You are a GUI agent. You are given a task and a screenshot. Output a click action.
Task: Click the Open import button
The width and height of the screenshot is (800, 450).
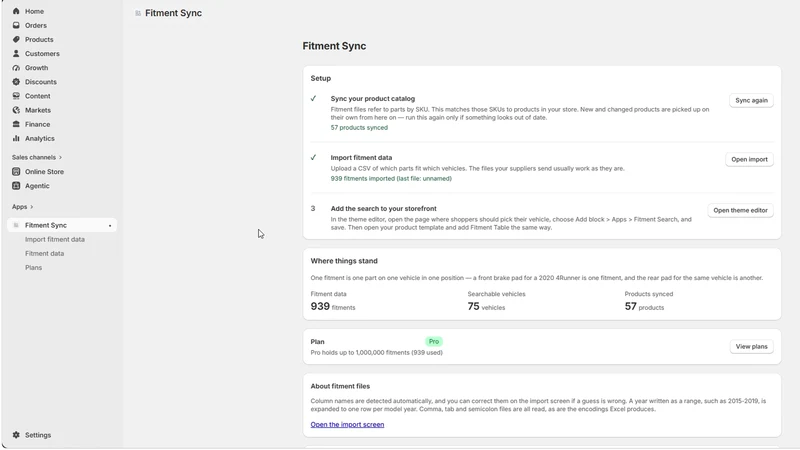pyautogui.click(x=749, y=159)
